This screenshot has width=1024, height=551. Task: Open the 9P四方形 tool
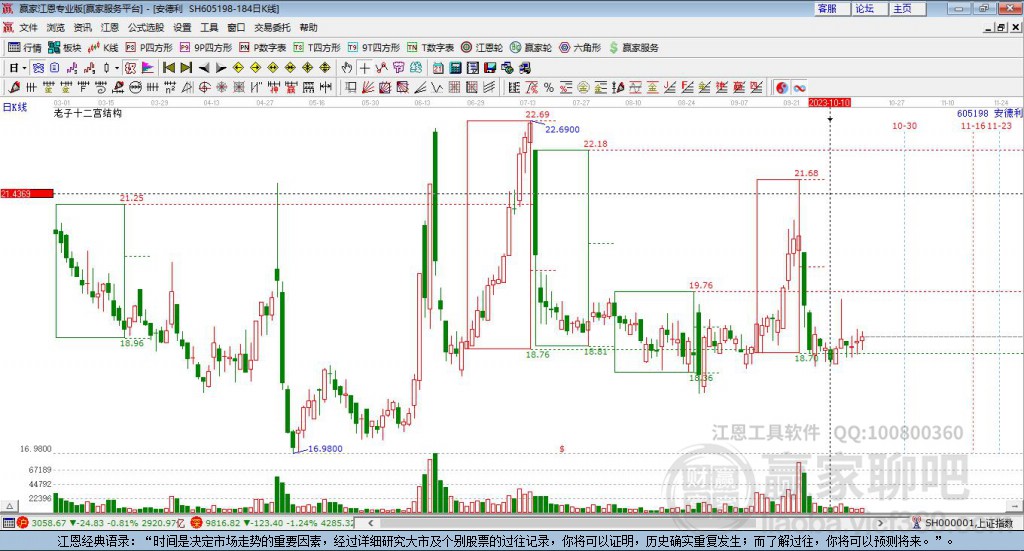pos(206,48)
